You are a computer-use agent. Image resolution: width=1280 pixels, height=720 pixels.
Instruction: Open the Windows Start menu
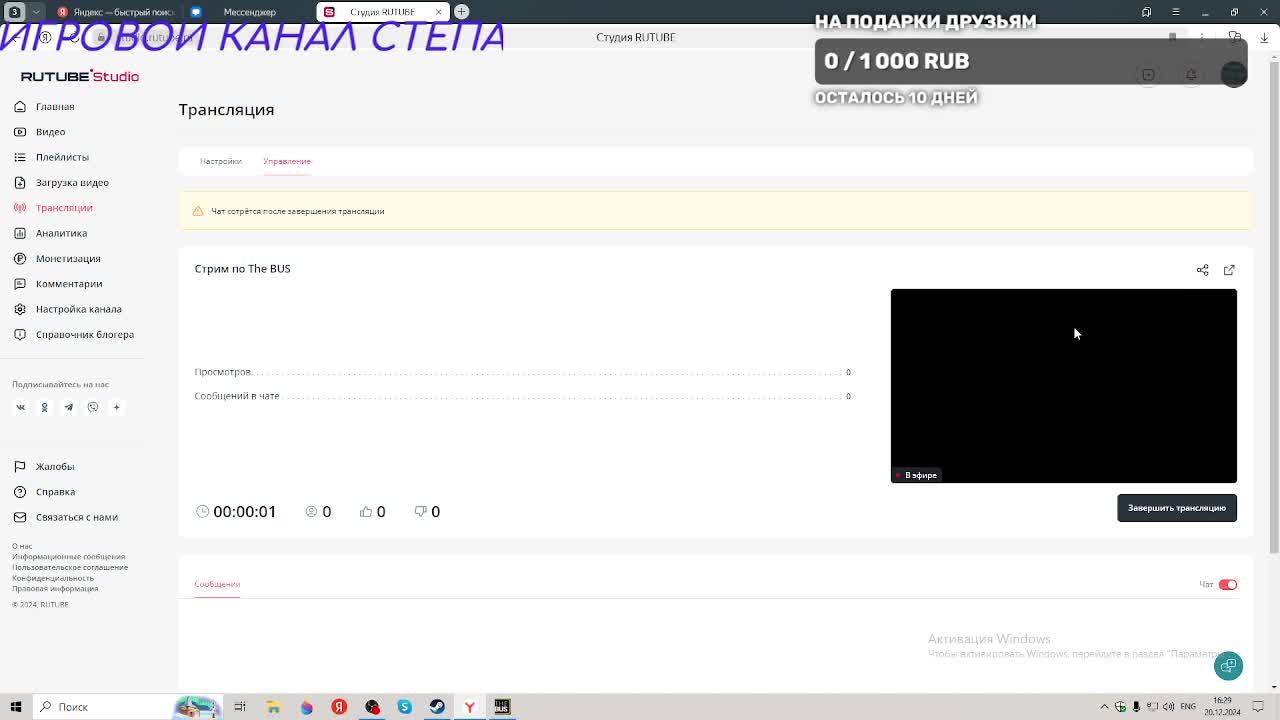pos(15,707)
